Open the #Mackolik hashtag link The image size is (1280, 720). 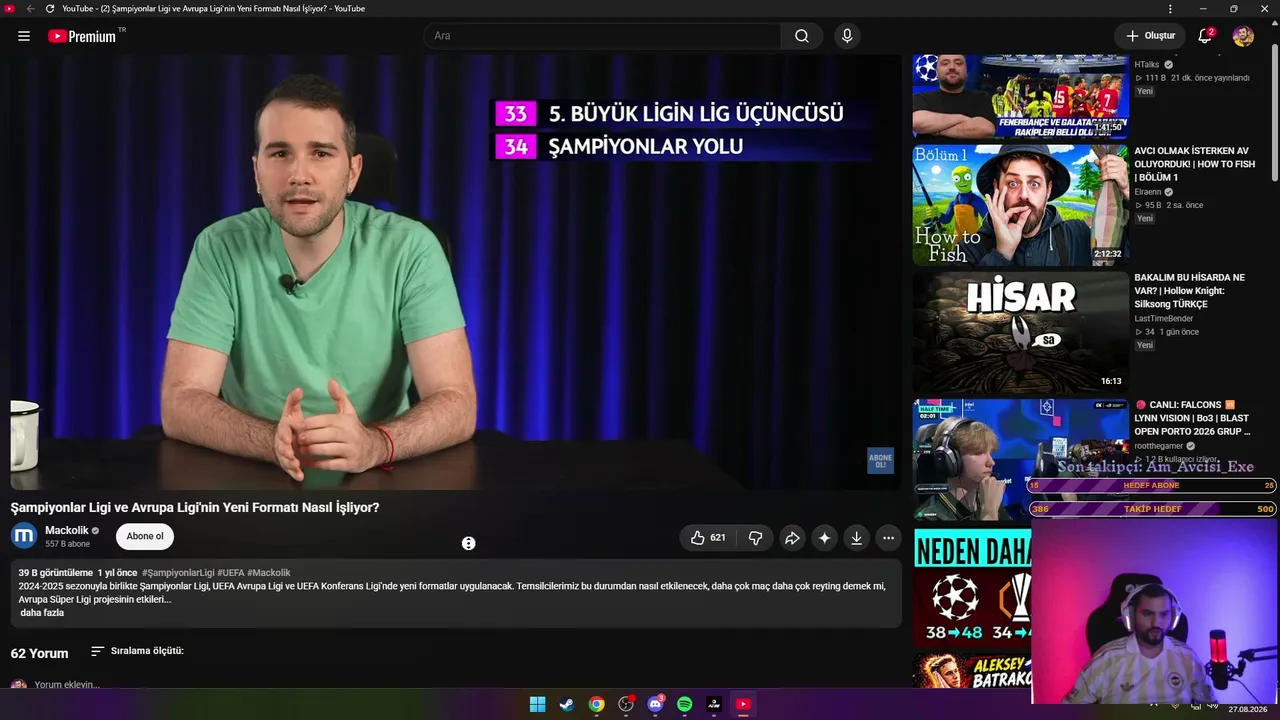pos(269,573)
